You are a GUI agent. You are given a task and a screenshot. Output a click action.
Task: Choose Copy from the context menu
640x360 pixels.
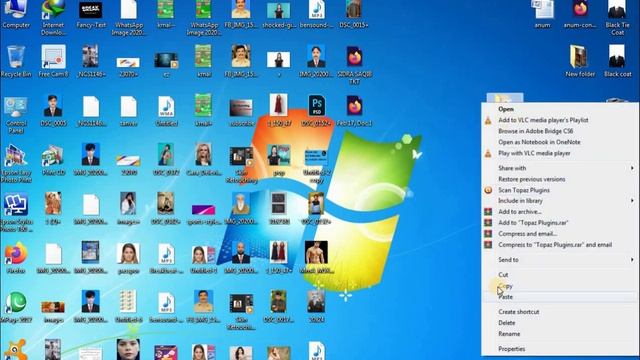(x=505, y=286)
